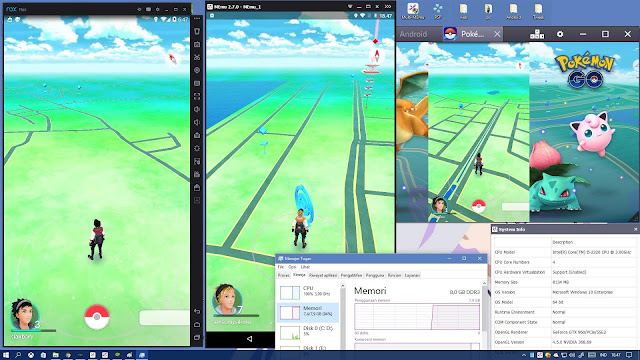The height and width of the screenshot is (360, 640).
Task: Open BlueStacks keyboard mapping icon
Action: point(537,34)
